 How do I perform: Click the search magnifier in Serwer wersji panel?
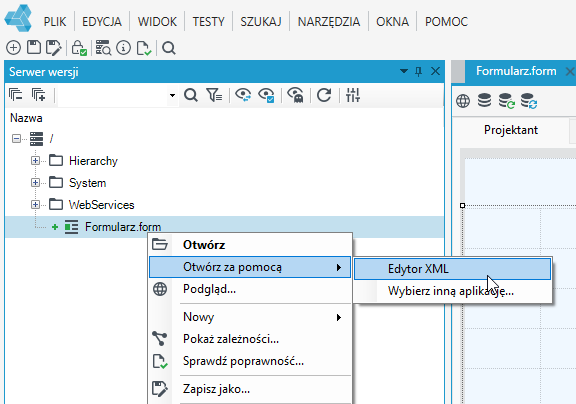(191, 95)
